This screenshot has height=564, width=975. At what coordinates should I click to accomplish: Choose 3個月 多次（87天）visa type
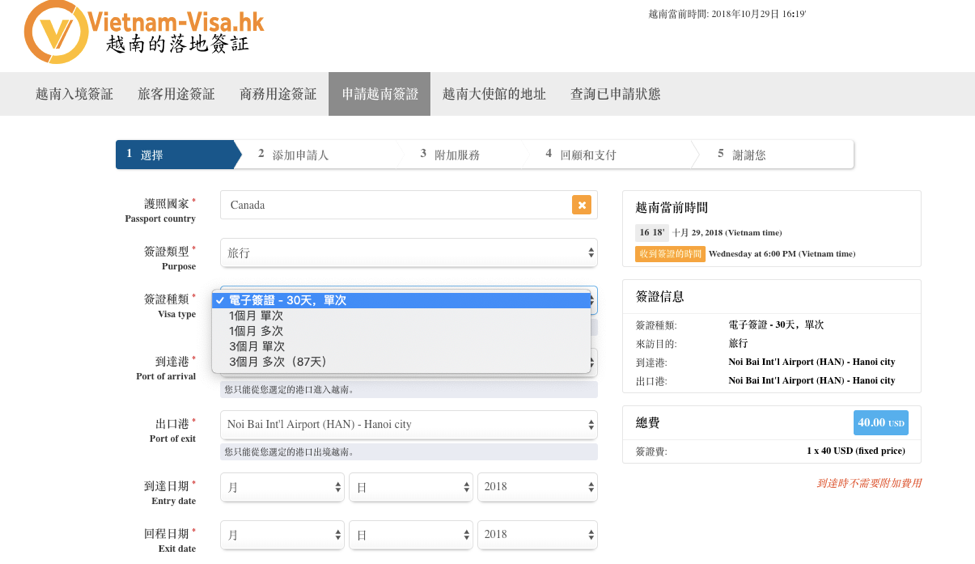278,362
